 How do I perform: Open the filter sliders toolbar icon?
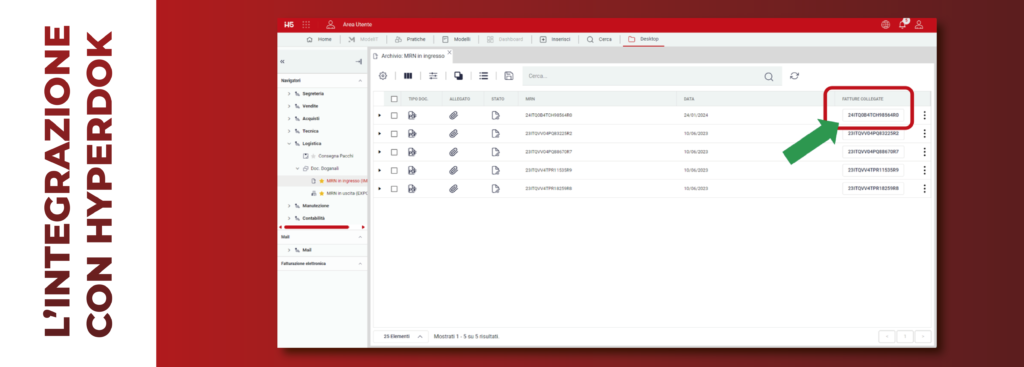[433, 76]
